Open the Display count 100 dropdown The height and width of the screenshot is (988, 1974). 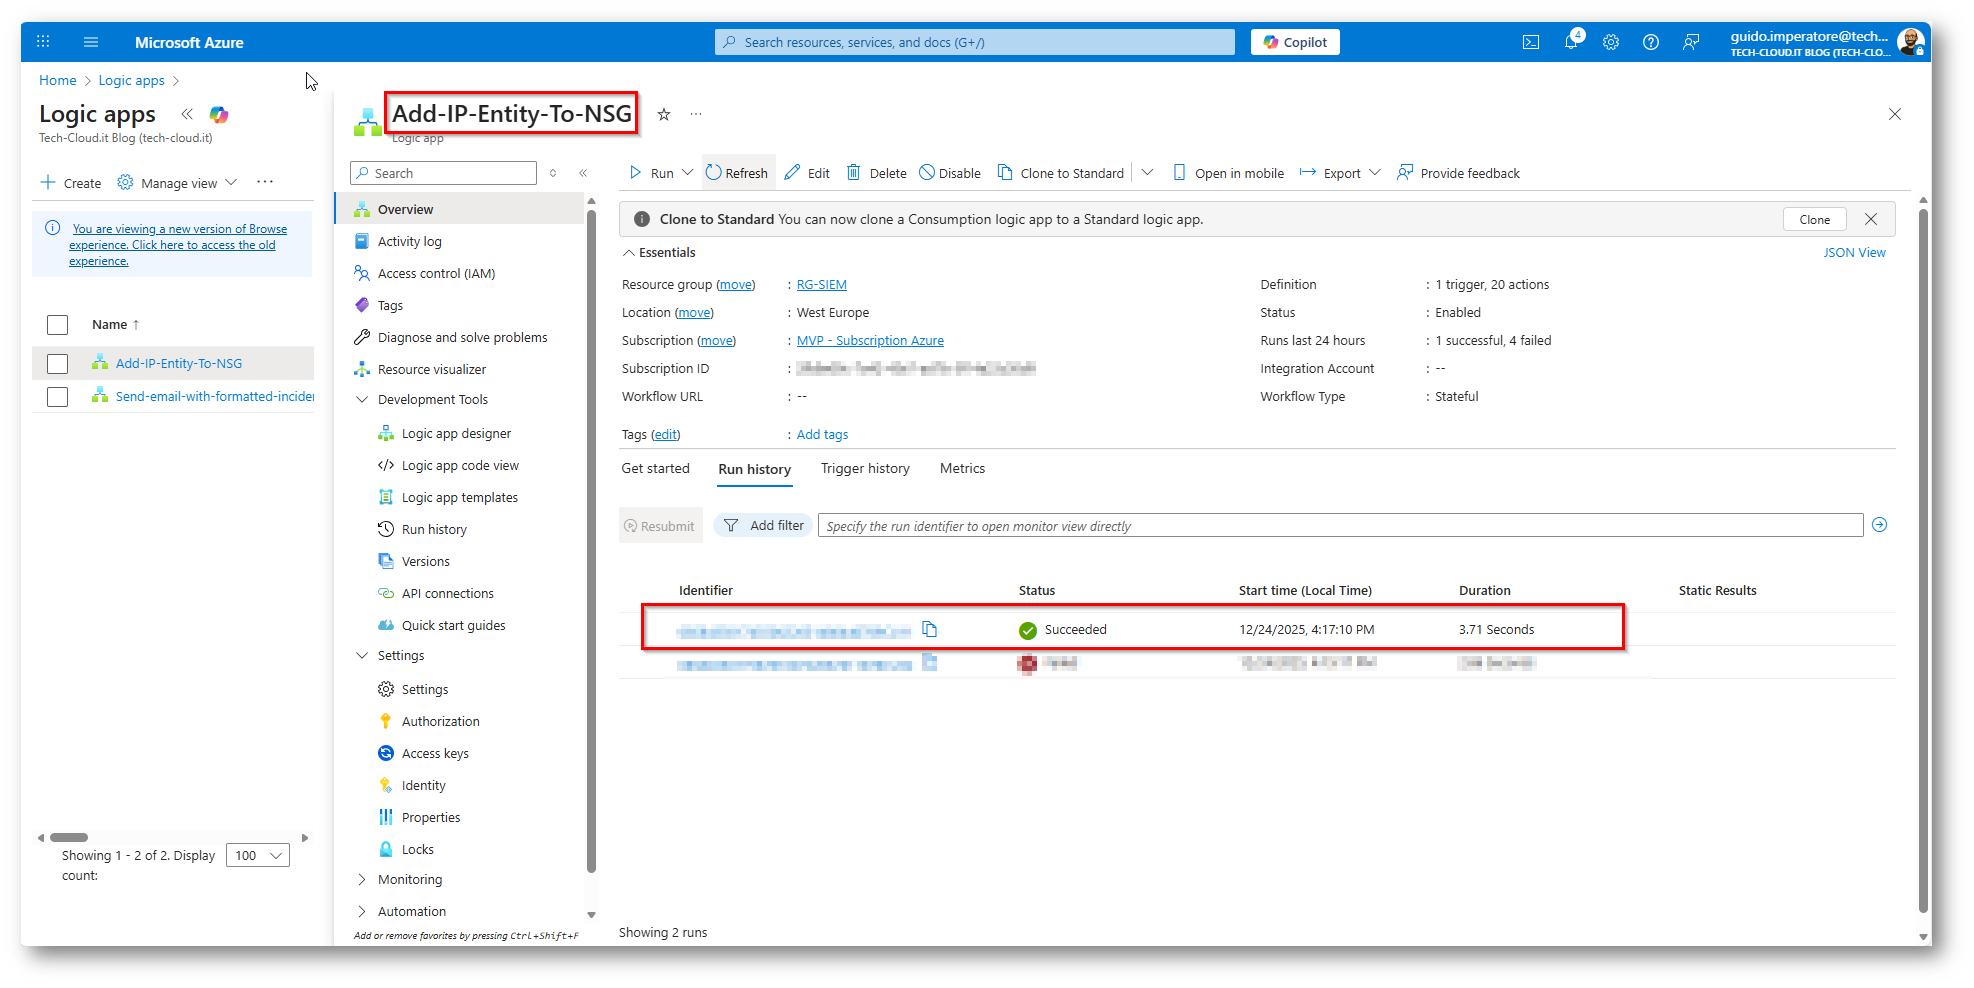[x=258, y=856]
